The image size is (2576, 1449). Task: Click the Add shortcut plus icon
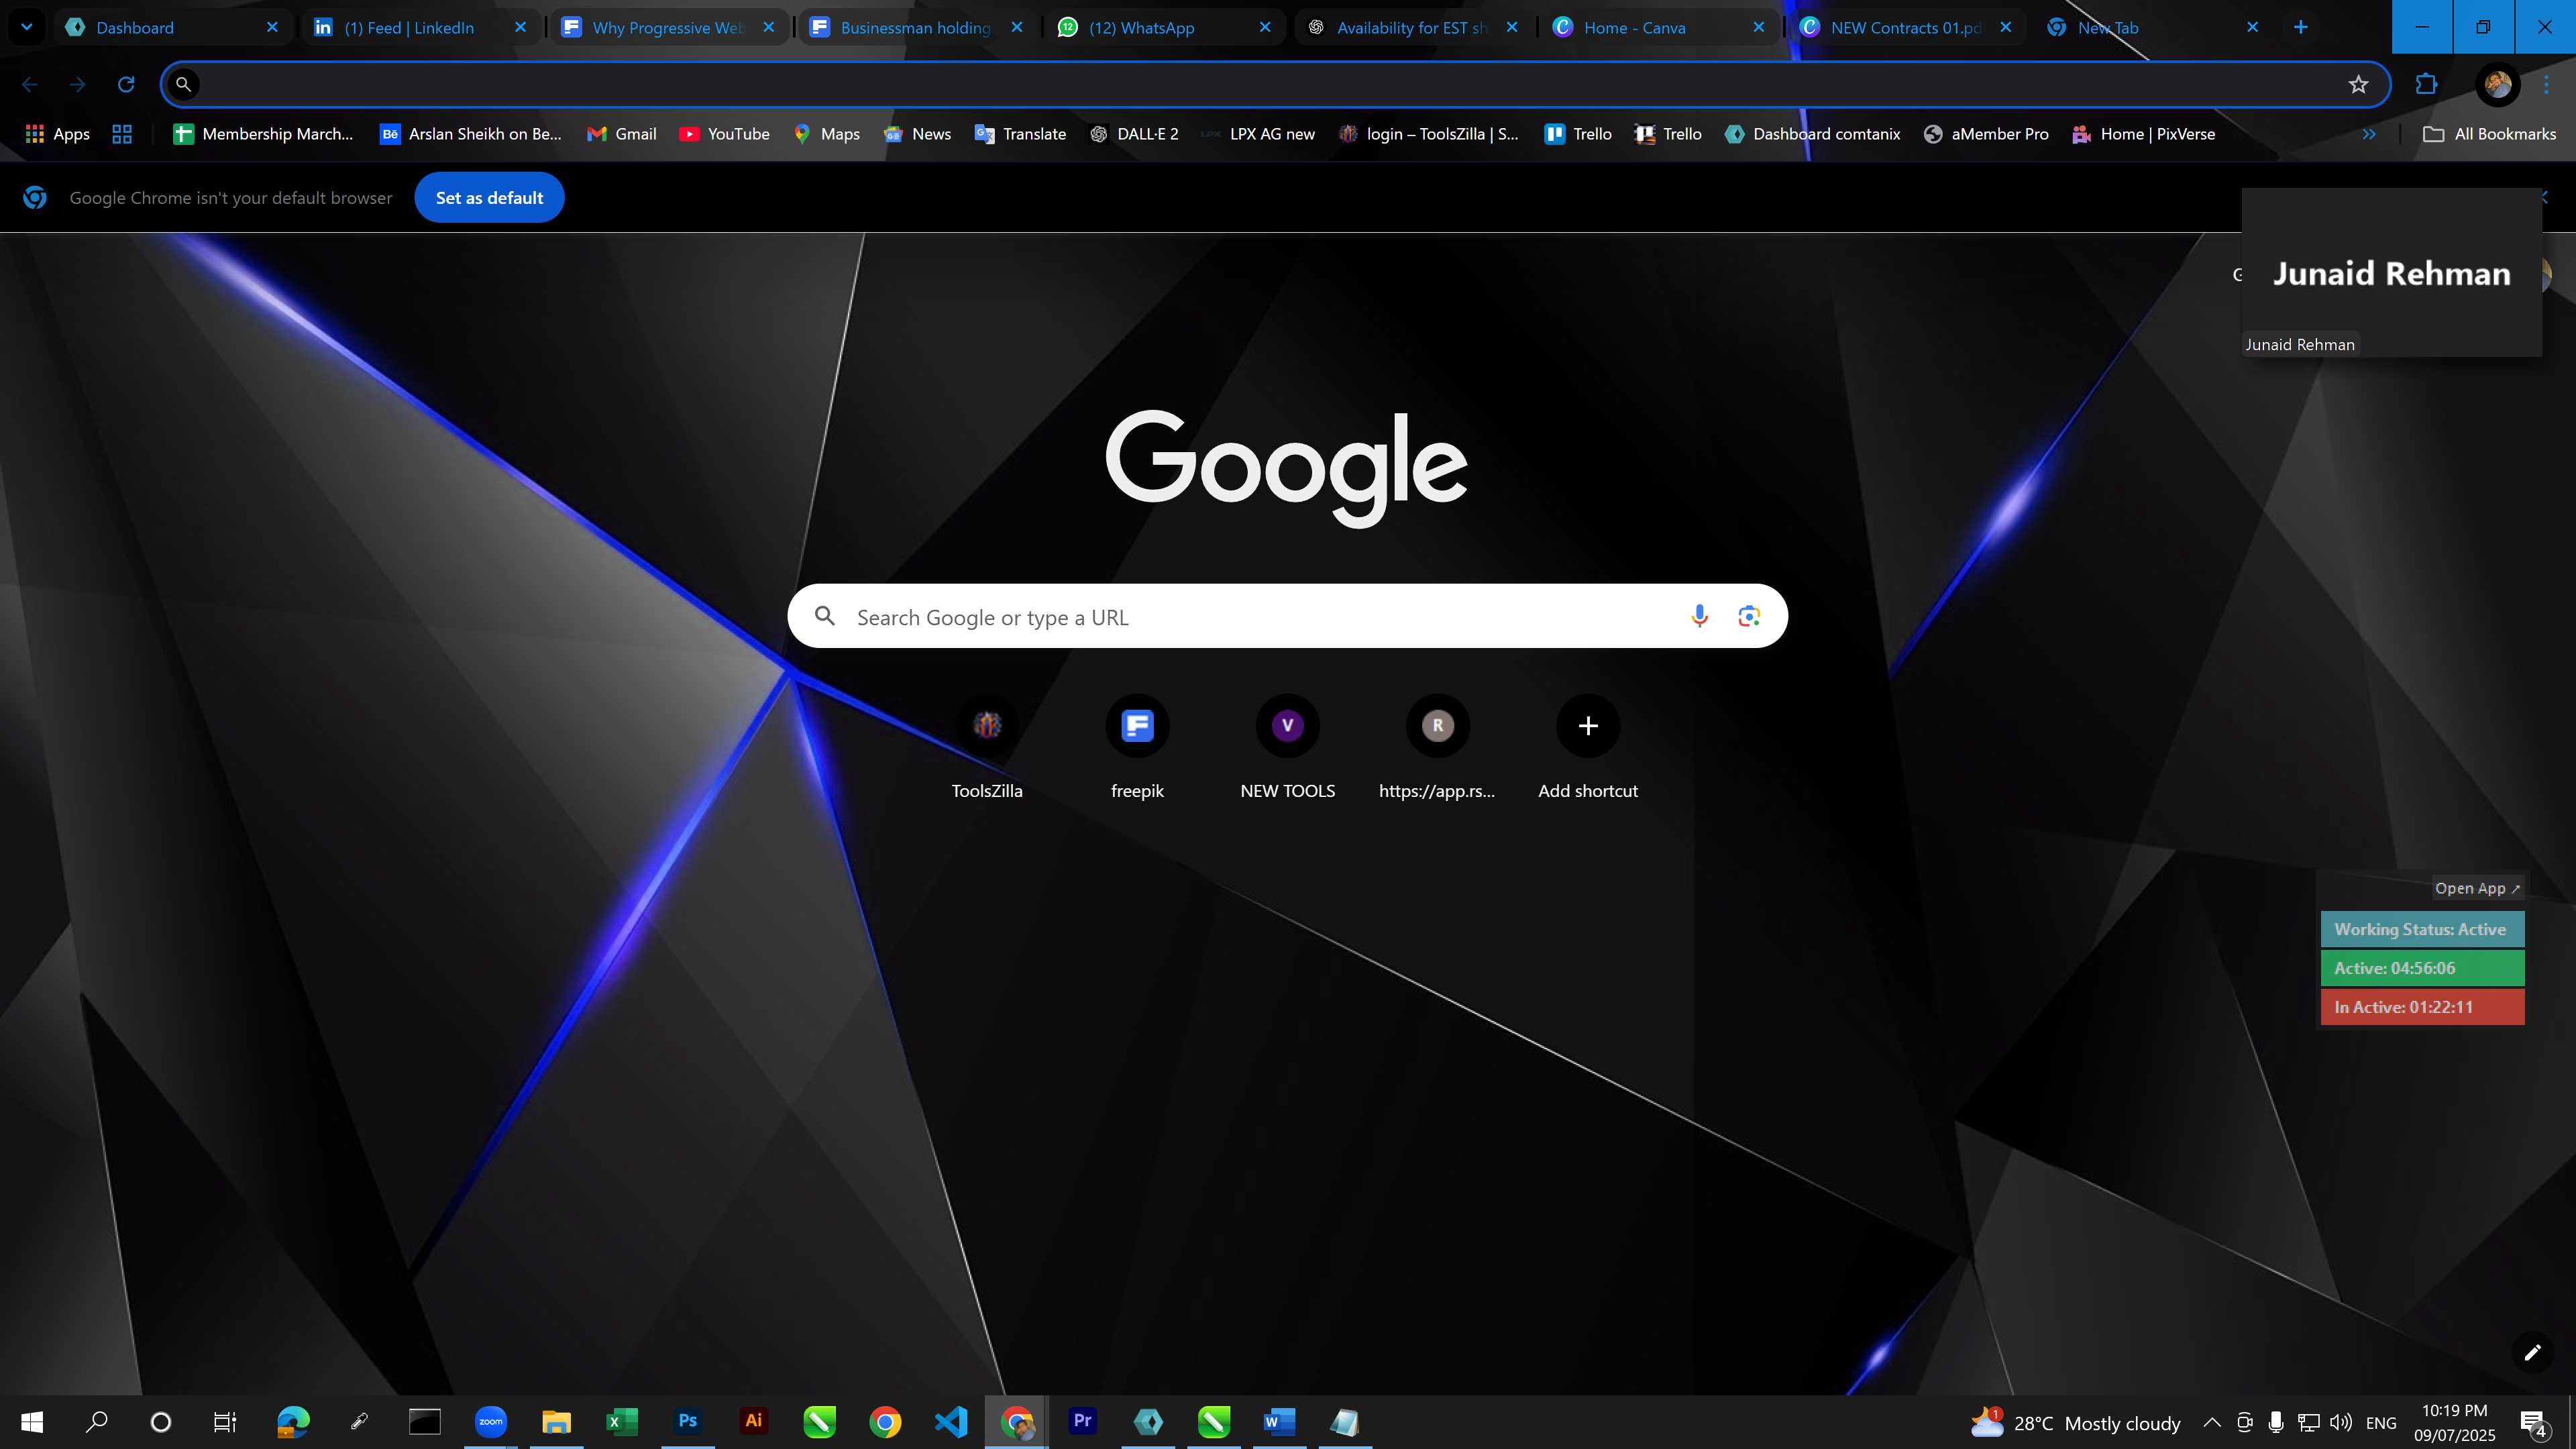click(x=1588, y=726)
